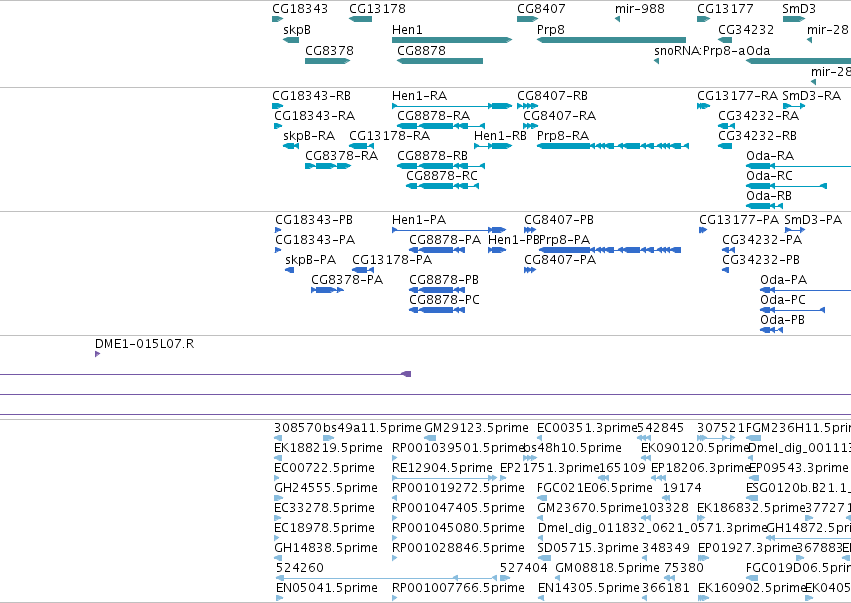The height and width of the screenshot is (603, 851).
Task: Select the DME1-015L07.R BAC end
Action: (97, 354)
